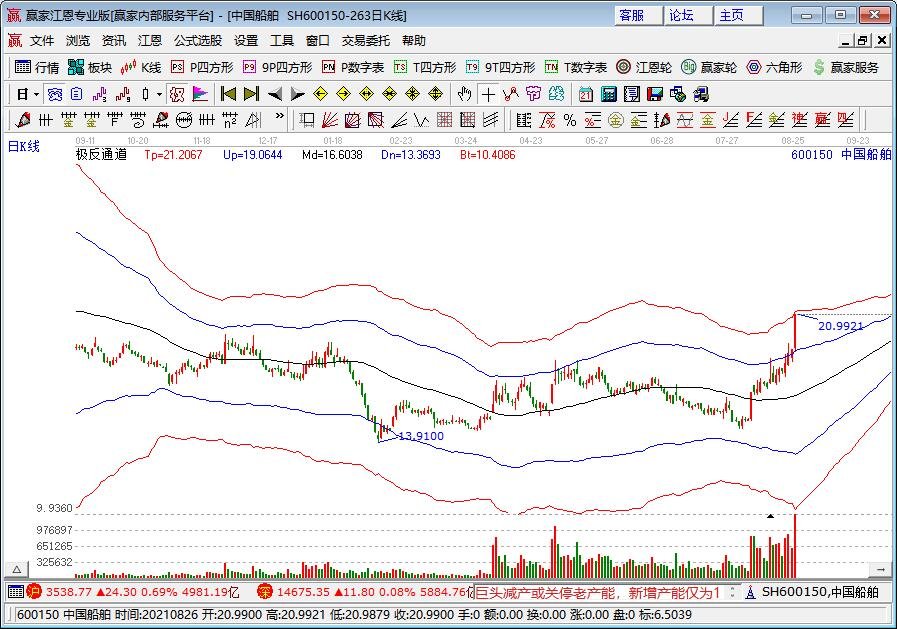Screen dimensions: 897x629
Task: Select the n² grid tool
Action: tap(230, 120)
